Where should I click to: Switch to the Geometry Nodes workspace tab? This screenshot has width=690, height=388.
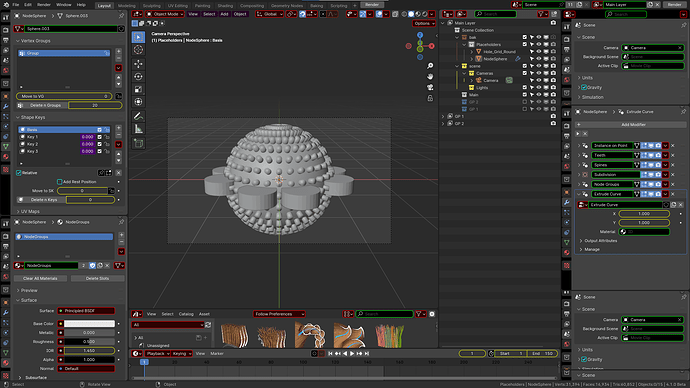(286, 6)
